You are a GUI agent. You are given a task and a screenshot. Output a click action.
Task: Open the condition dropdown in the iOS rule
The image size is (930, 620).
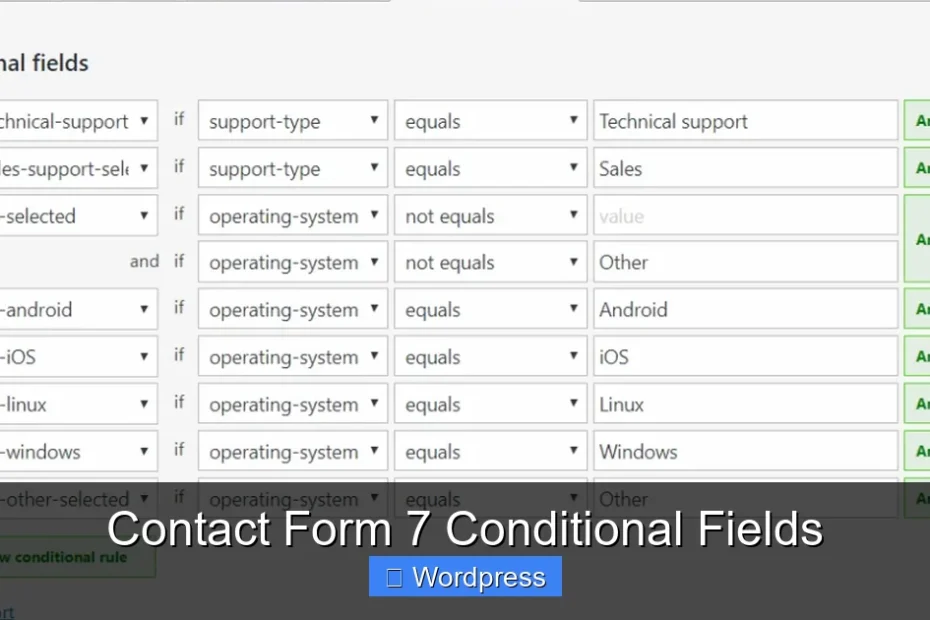[x=490, y=356]
